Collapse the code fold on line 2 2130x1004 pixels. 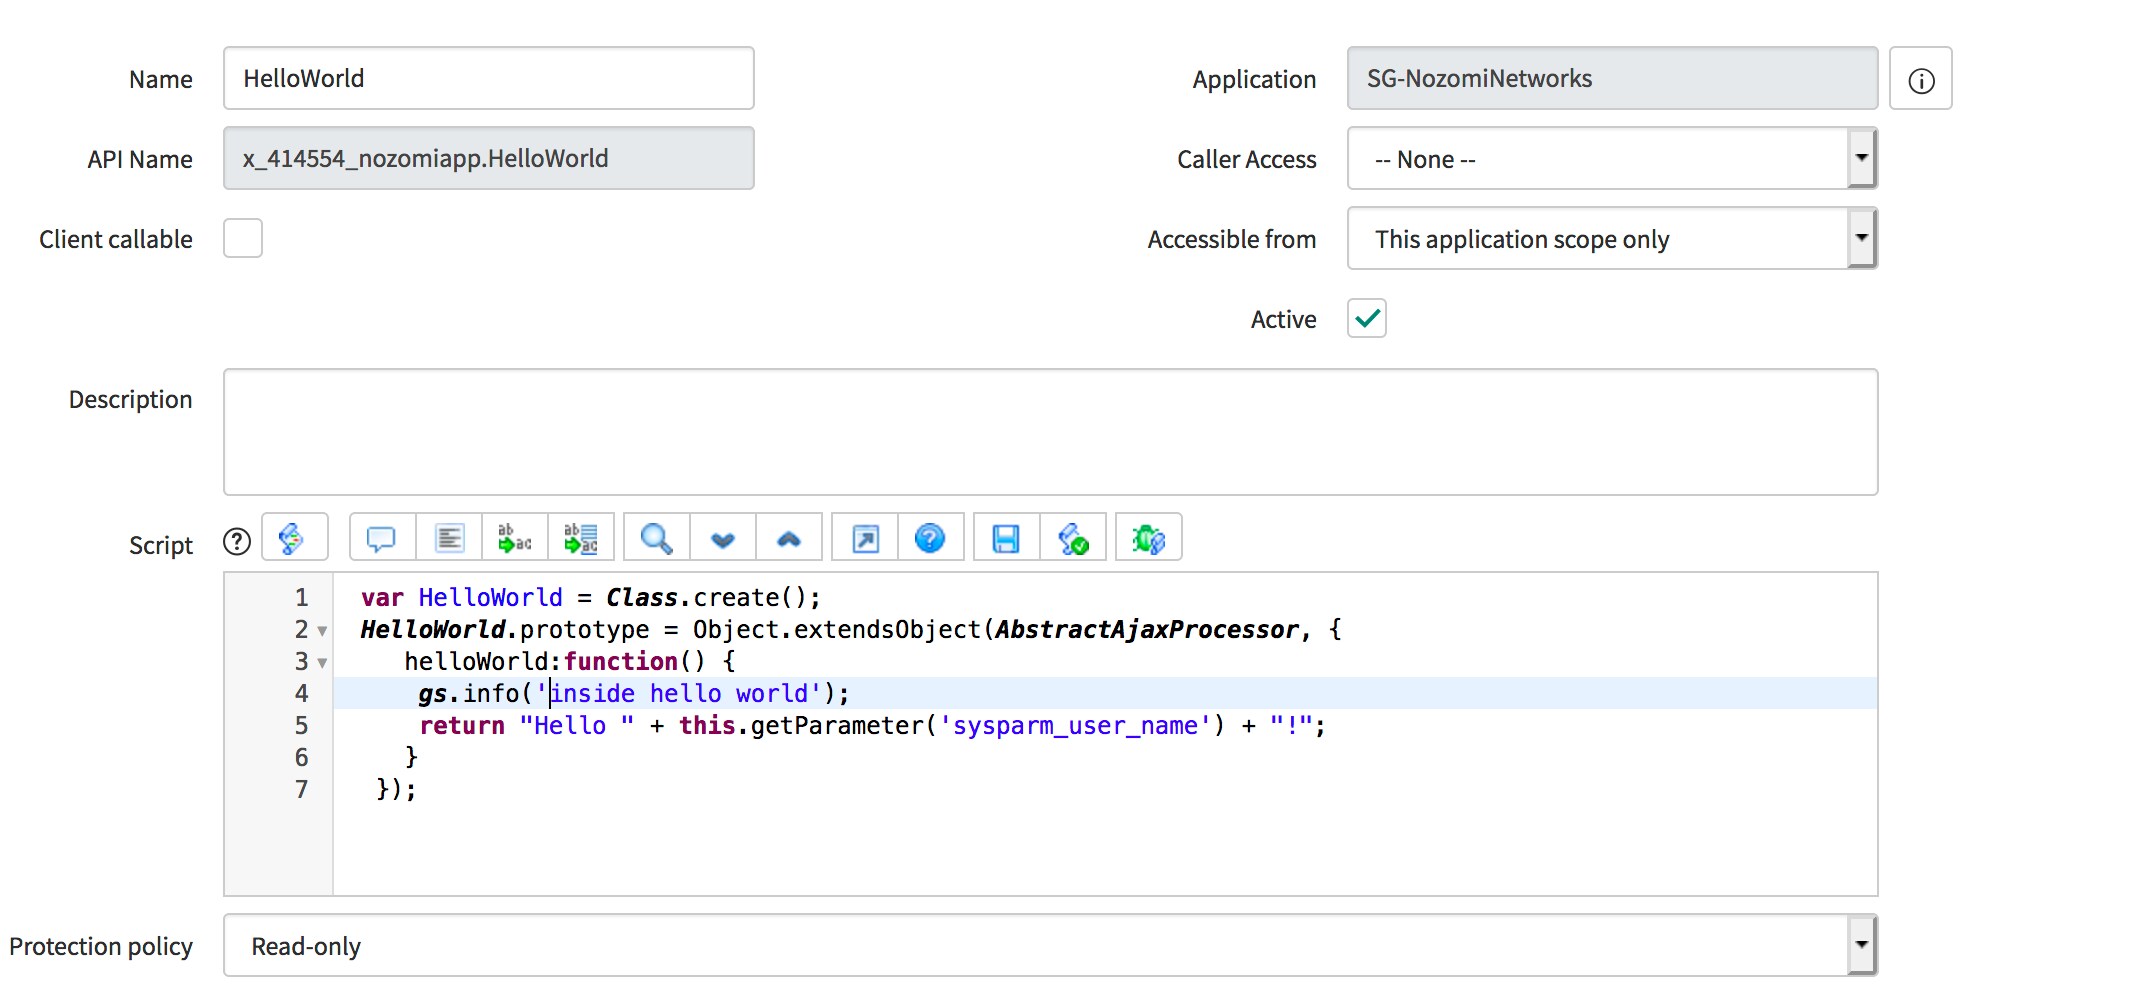tap(322, 631)
